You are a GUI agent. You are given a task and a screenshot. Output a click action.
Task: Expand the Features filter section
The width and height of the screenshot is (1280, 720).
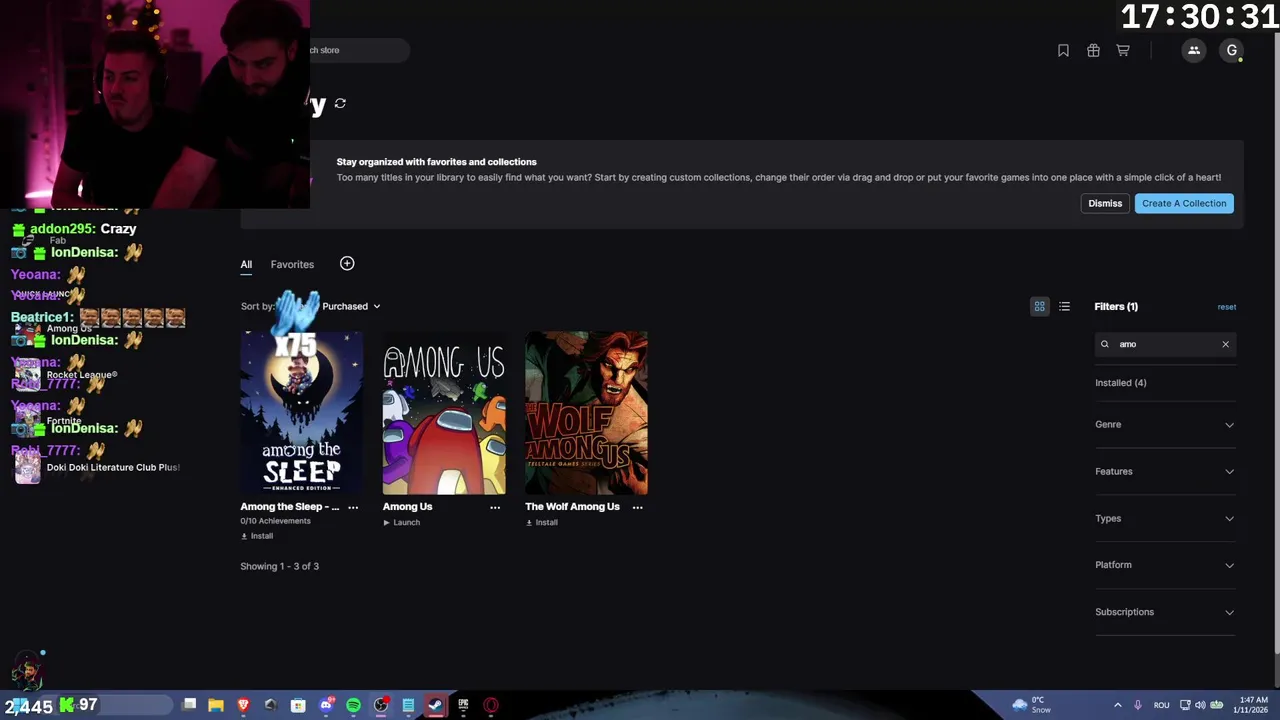coord(1165,471)
